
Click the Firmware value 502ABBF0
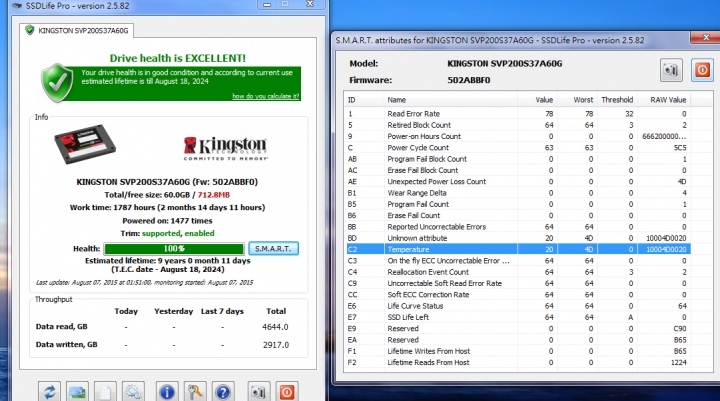point(469,80)
